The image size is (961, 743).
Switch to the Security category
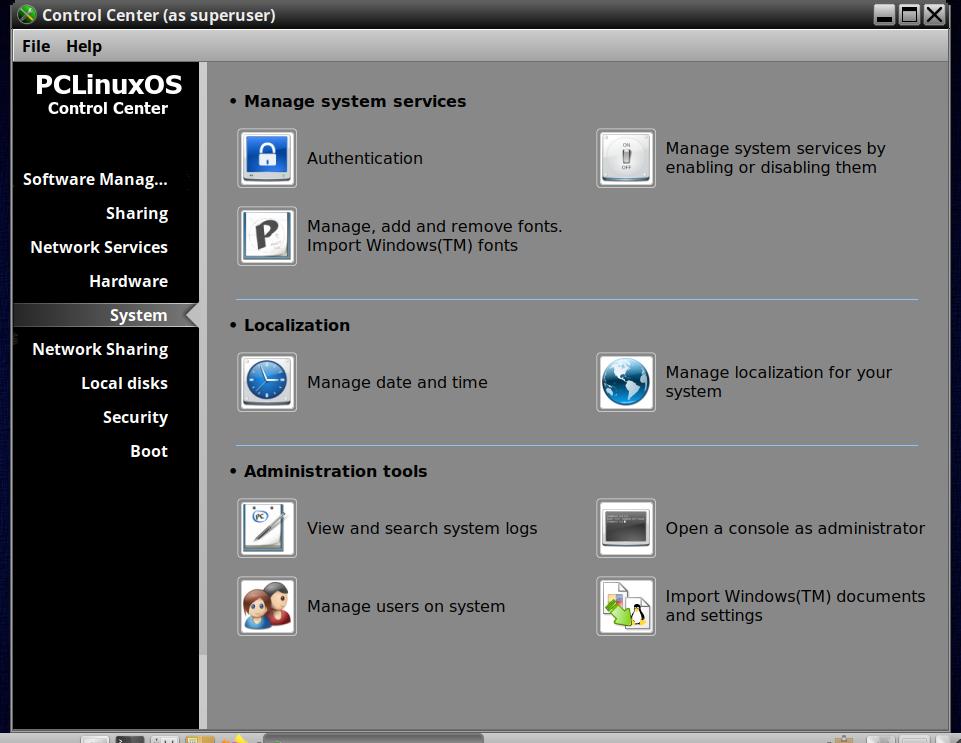click(x=135, y=417)
